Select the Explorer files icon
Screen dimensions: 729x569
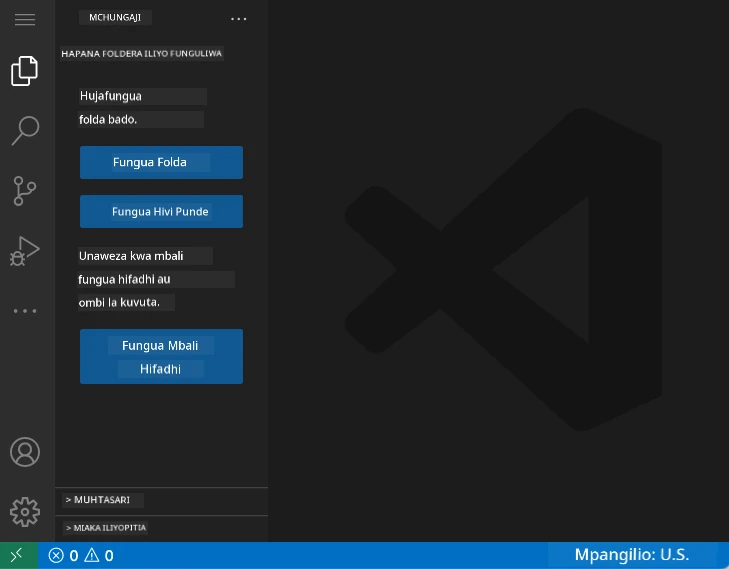tap(25, 71)
